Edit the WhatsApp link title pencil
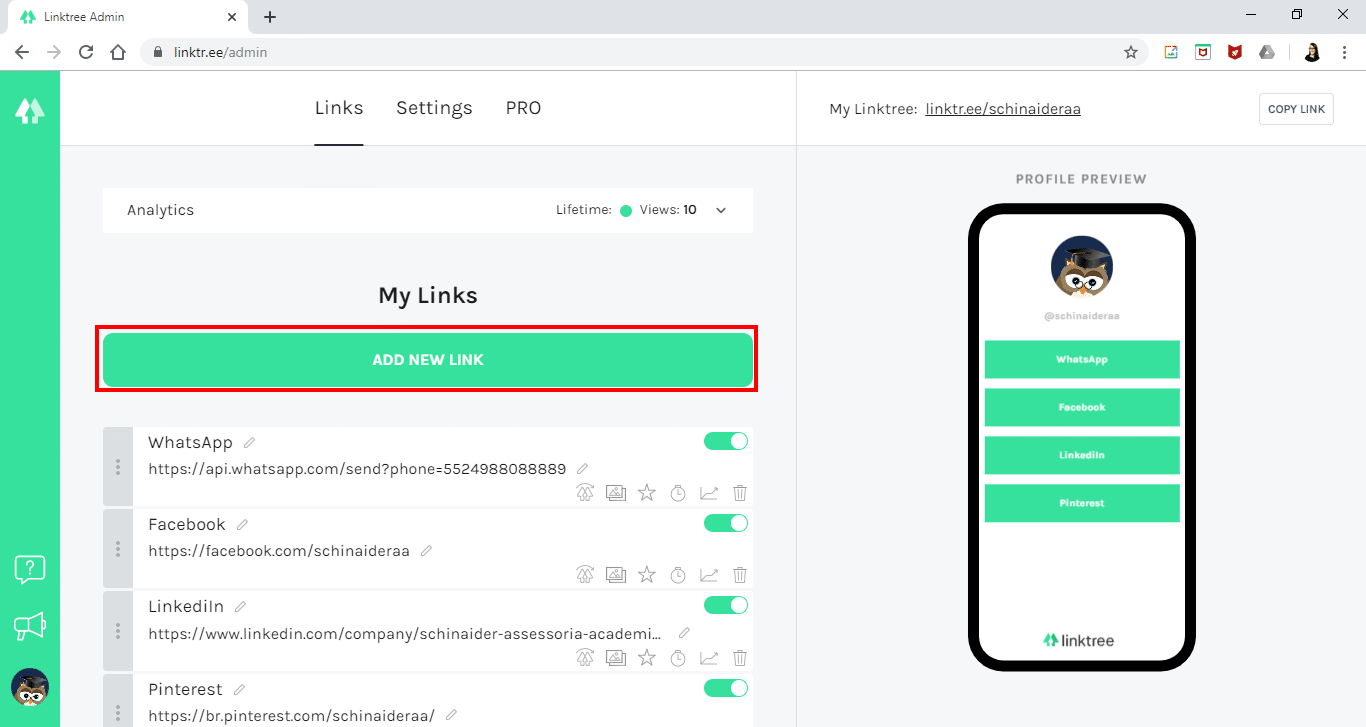 click(249, 442)
